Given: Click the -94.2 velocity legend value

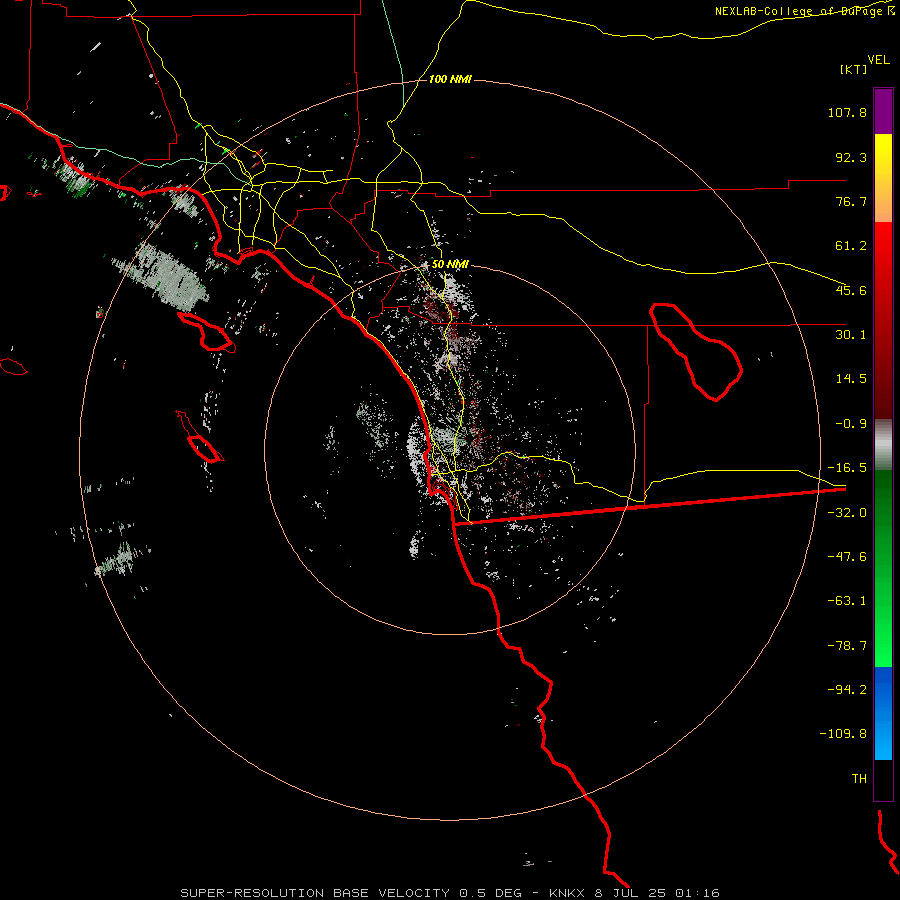Looking at the screenshot, I should (x=847, y=689).
